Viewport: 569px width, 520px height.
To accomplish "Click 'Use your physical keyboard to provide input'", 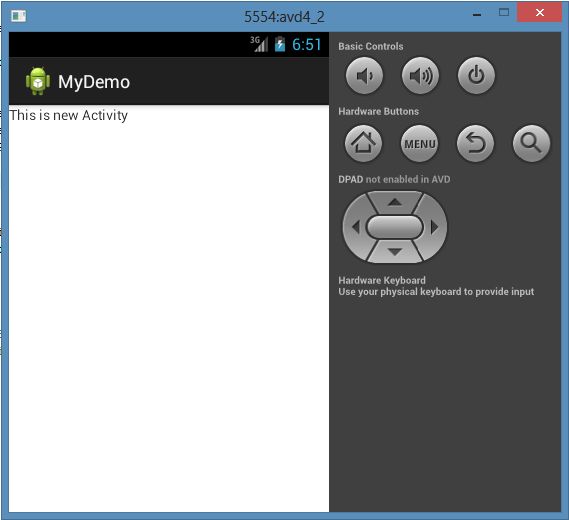I will [x=436, y=292].
